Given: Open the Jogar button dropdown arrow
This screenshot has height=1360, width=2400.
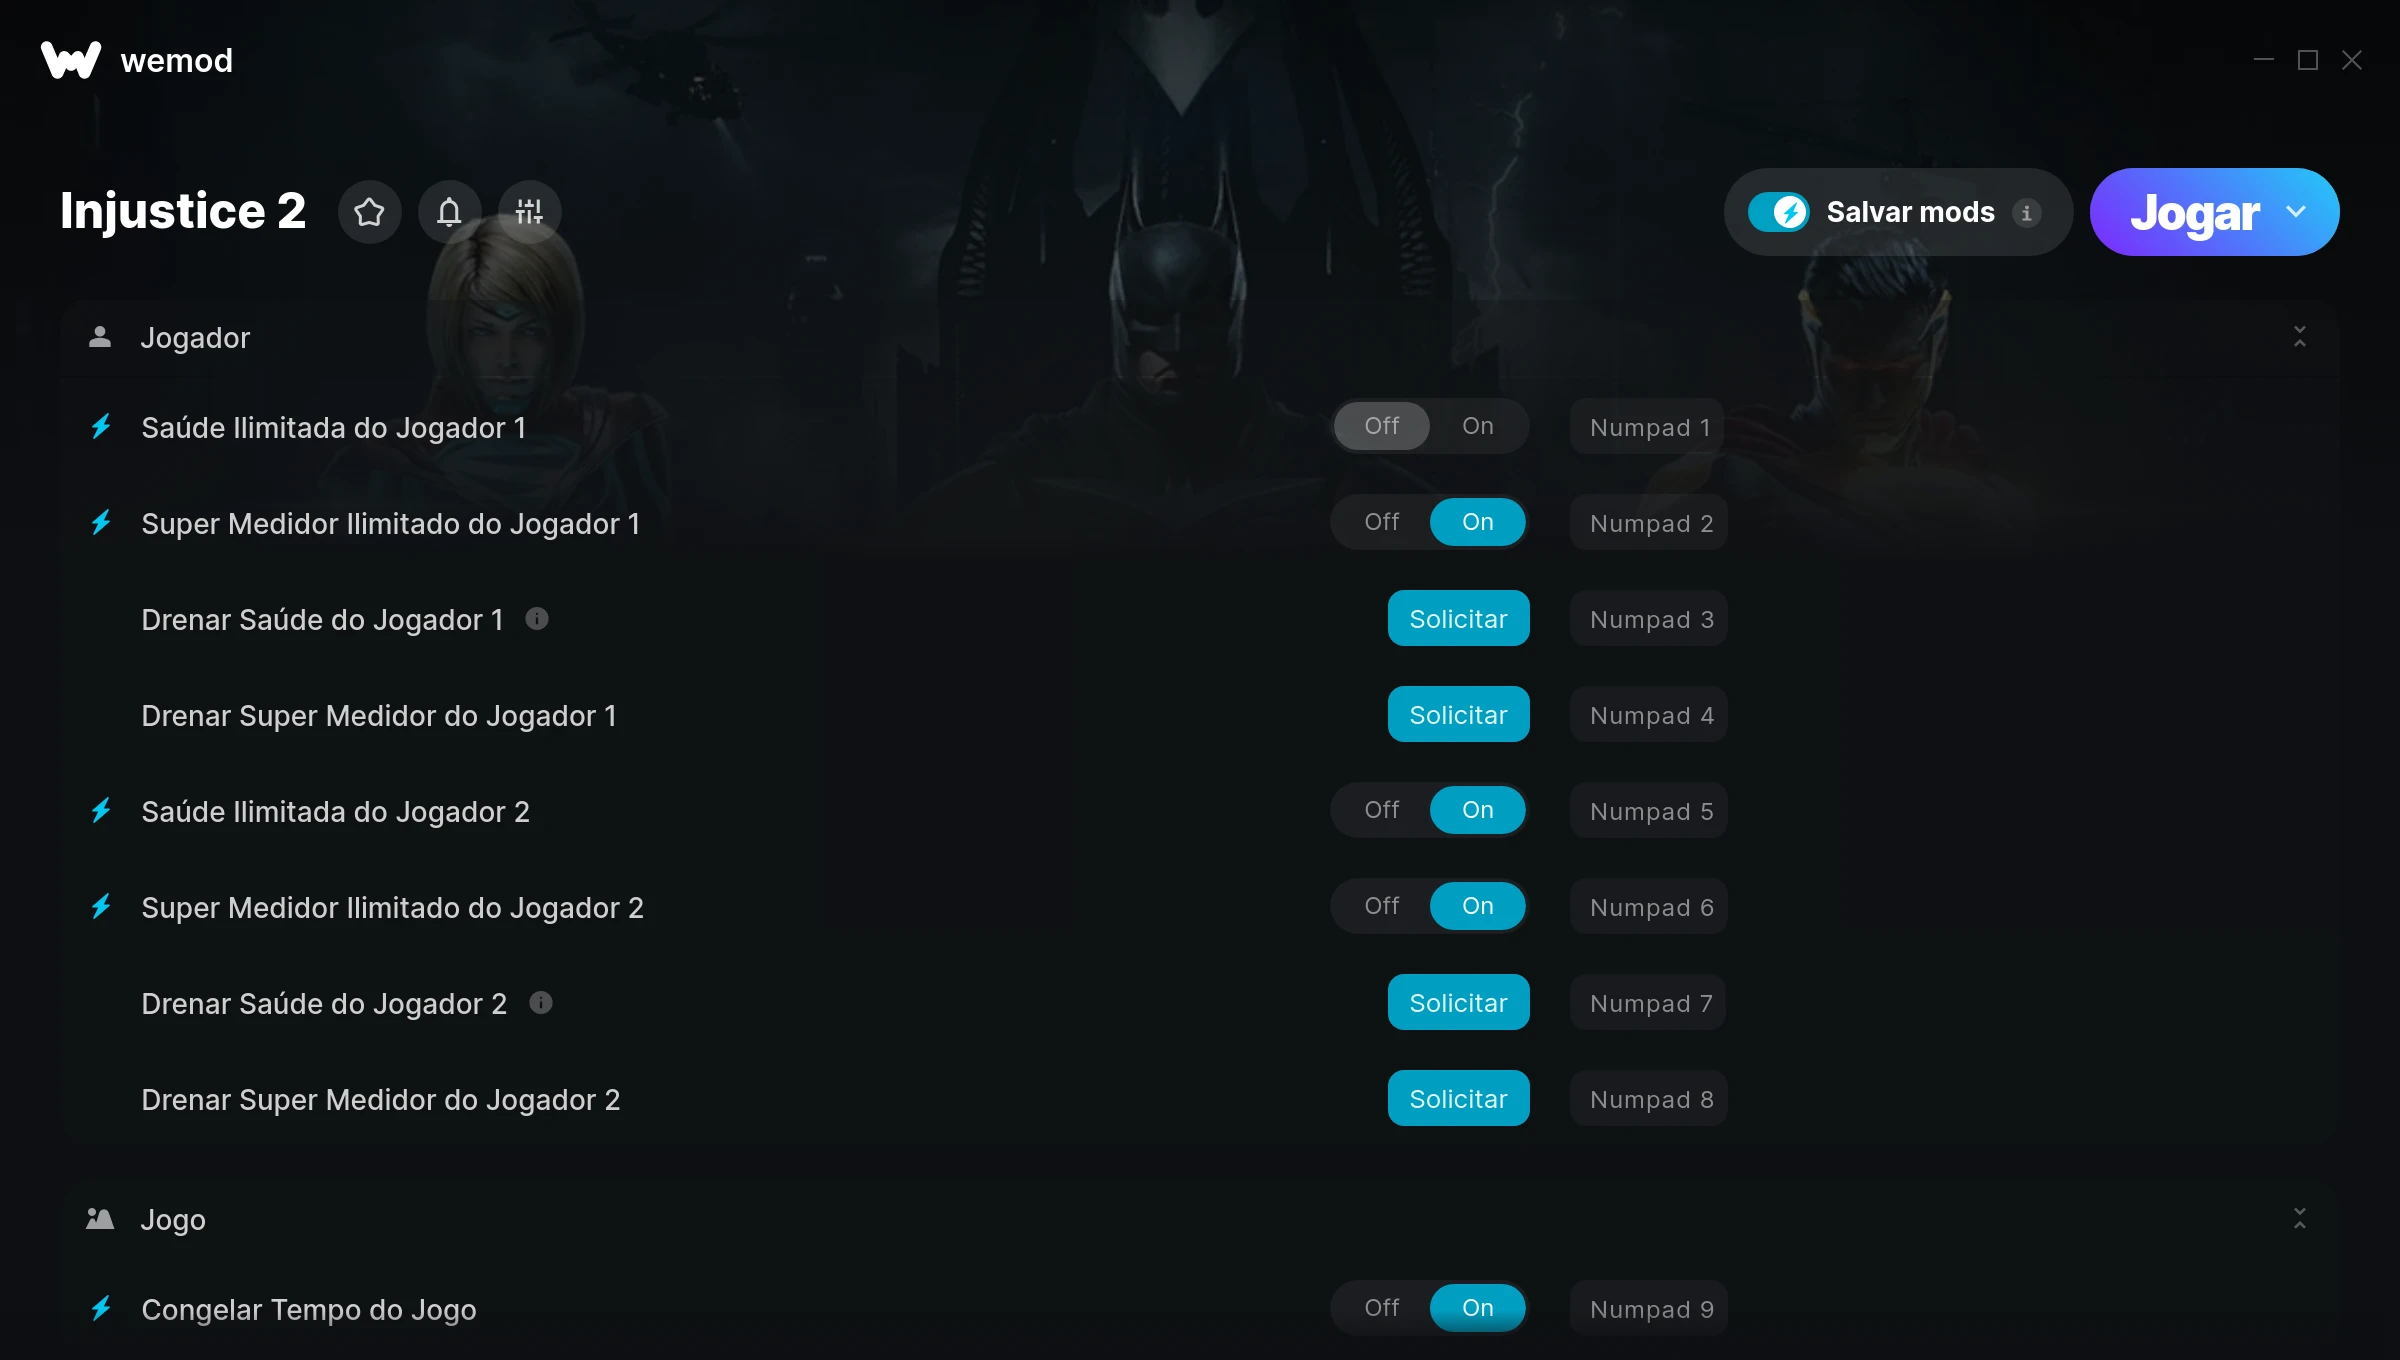Looking at the screenshot, I should [2296, 212].
